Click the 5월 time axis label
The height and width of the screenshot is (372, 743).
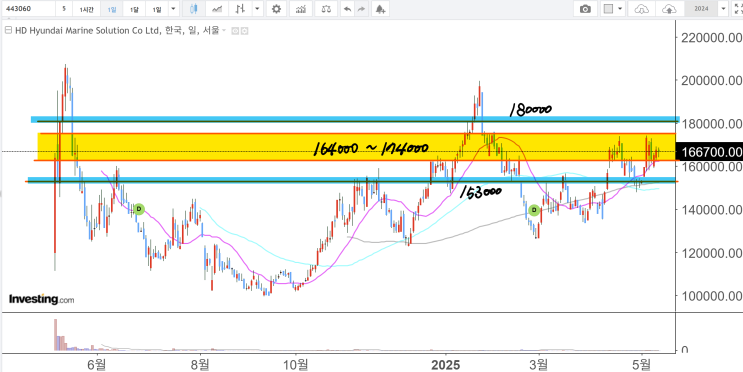tap(642, 365)
